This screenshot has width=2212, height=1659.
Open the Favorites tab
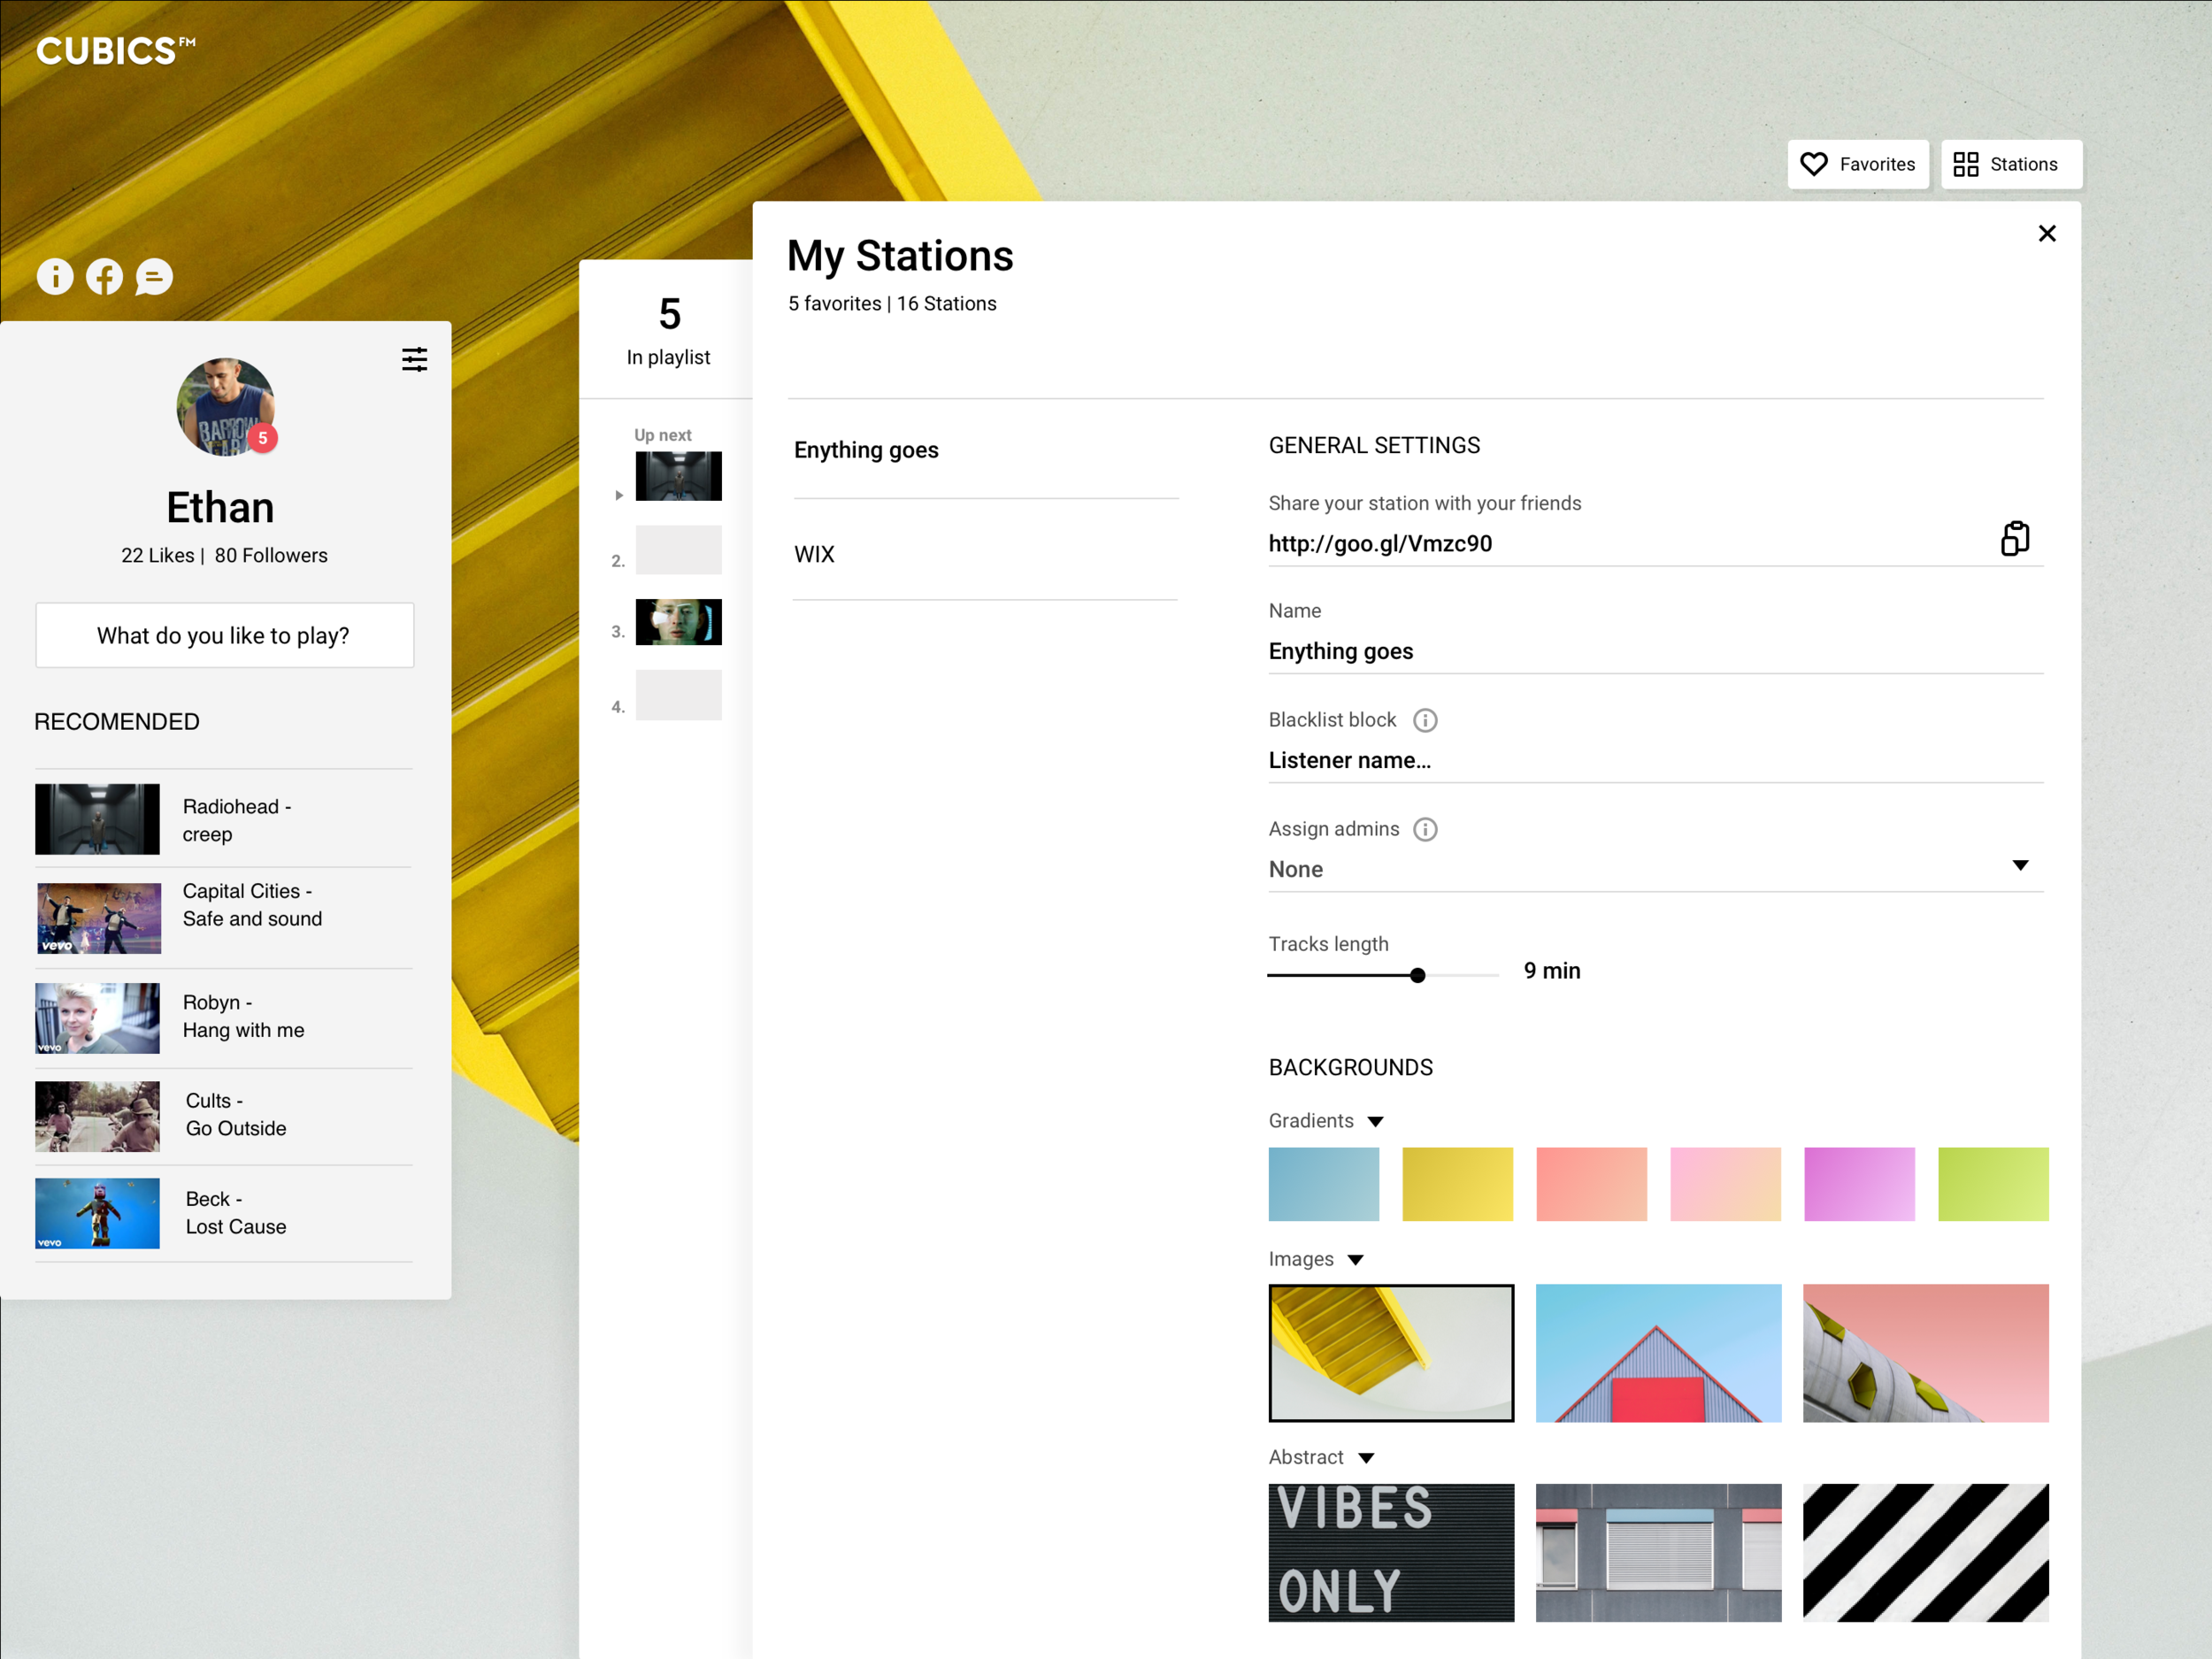[1857, 164]
